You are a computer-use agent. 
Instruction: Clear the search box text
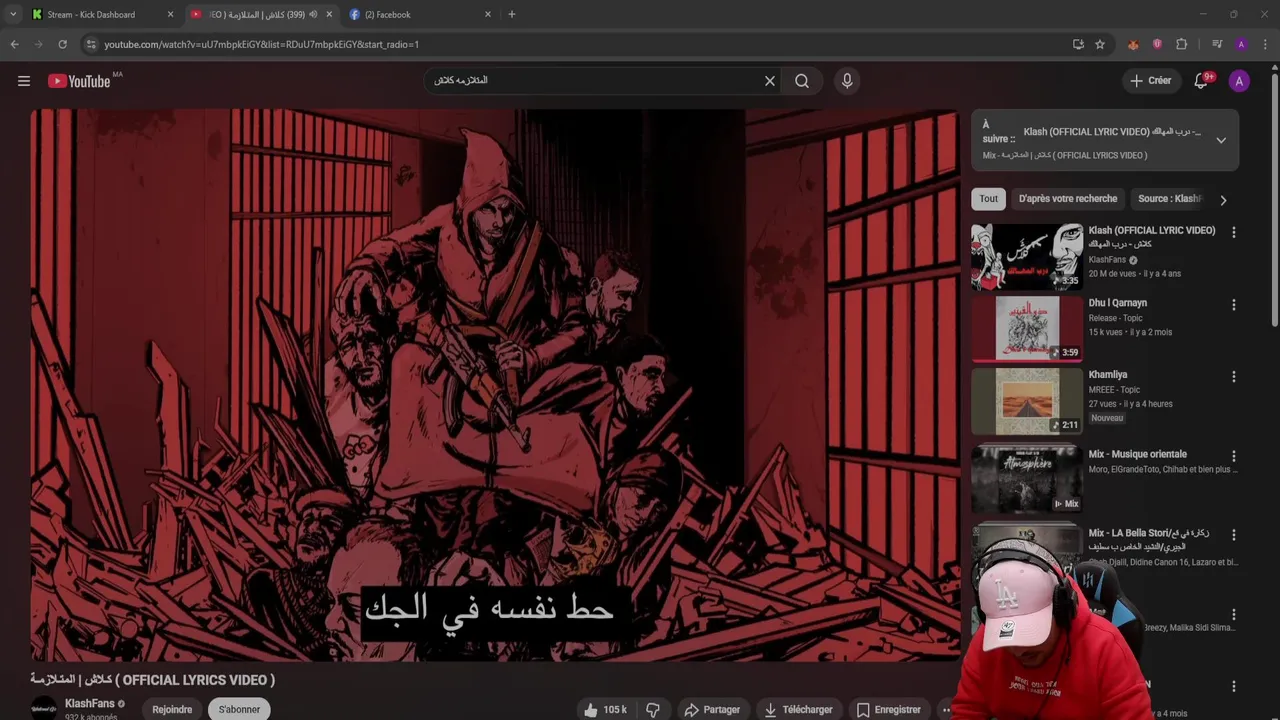pyautogui.click(x=770, y=81)
